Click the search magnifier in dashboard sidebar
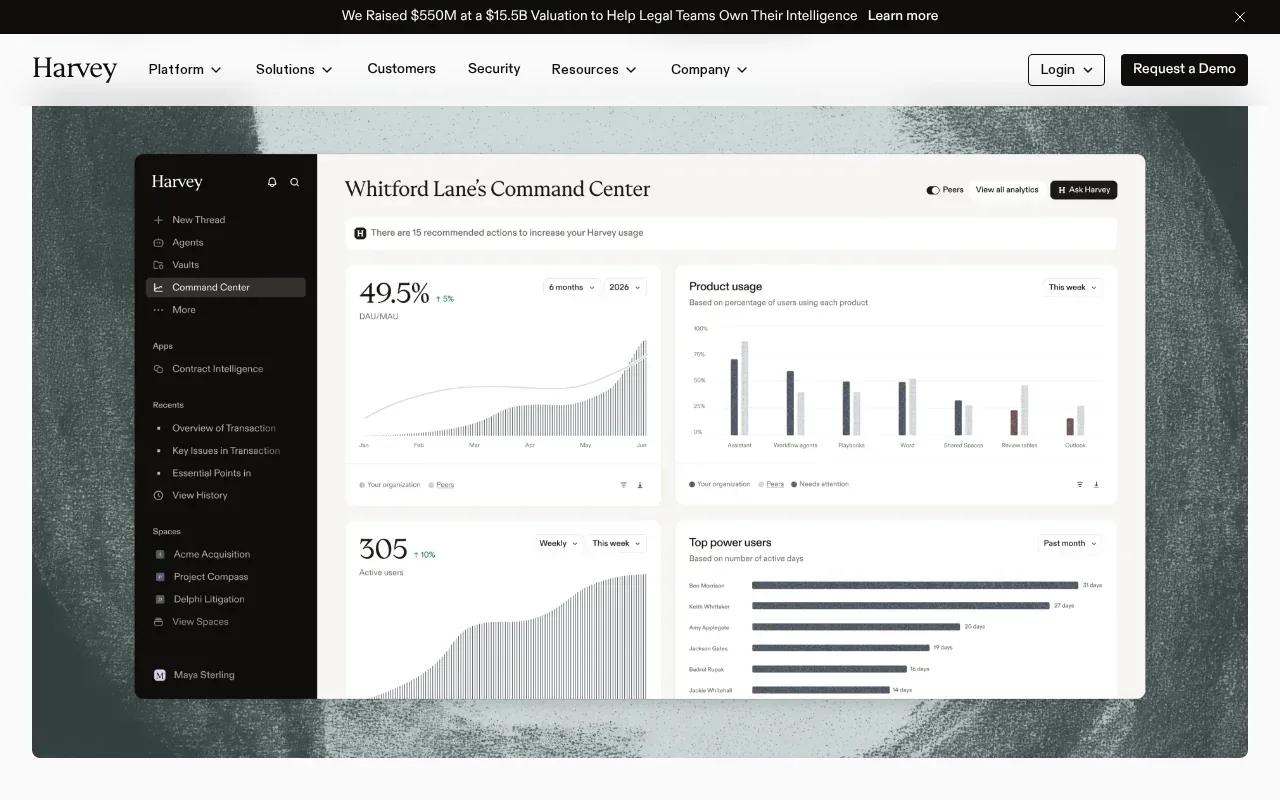The image size is (1280, 800). coord(295,182)
